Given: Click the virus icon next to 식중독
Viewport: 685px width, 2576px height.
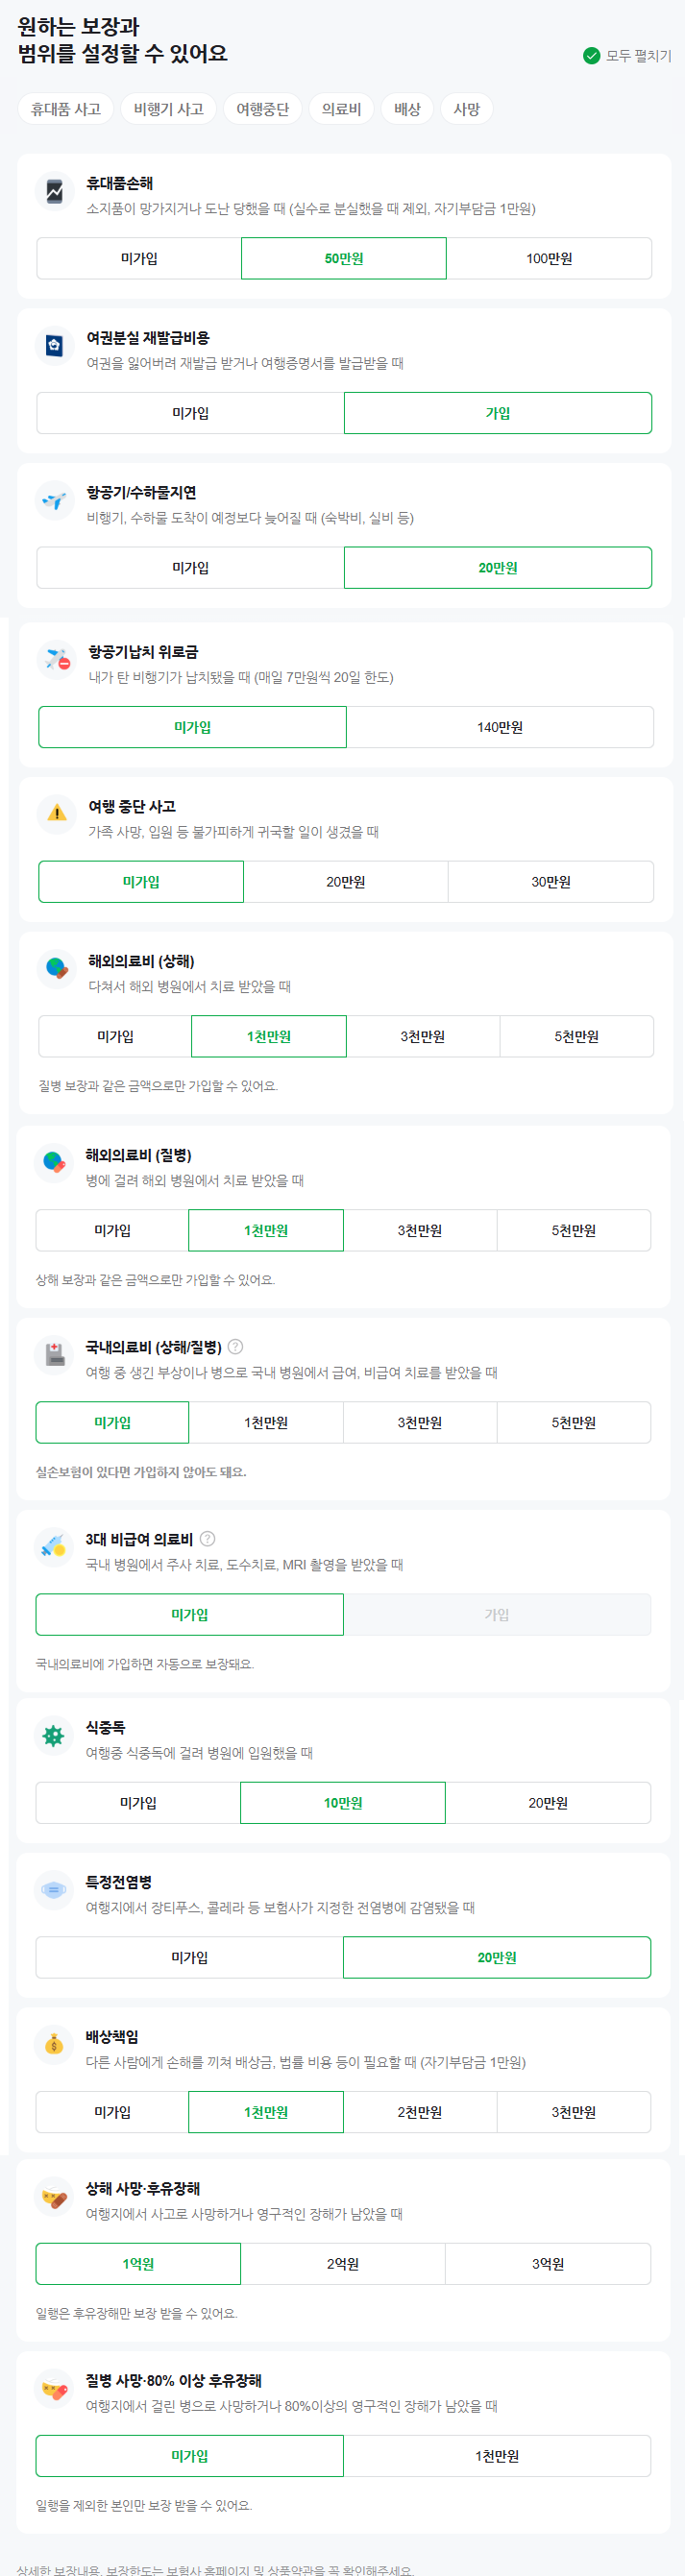Looking at the screenshot, I should (53, 1735).
